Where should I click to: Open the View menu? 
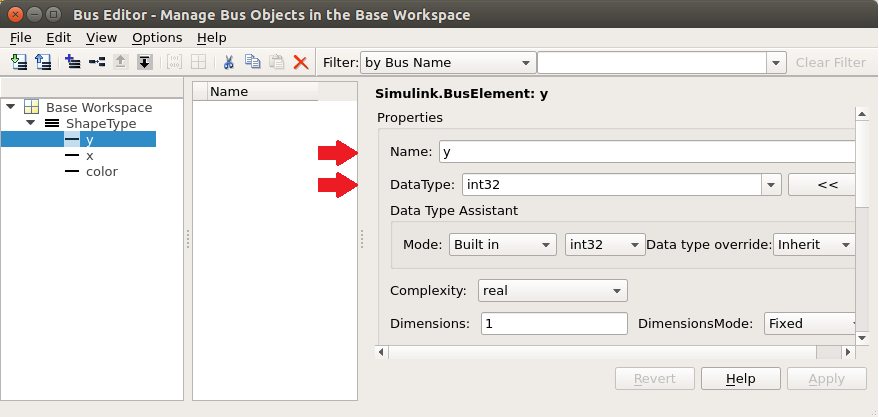101,38
